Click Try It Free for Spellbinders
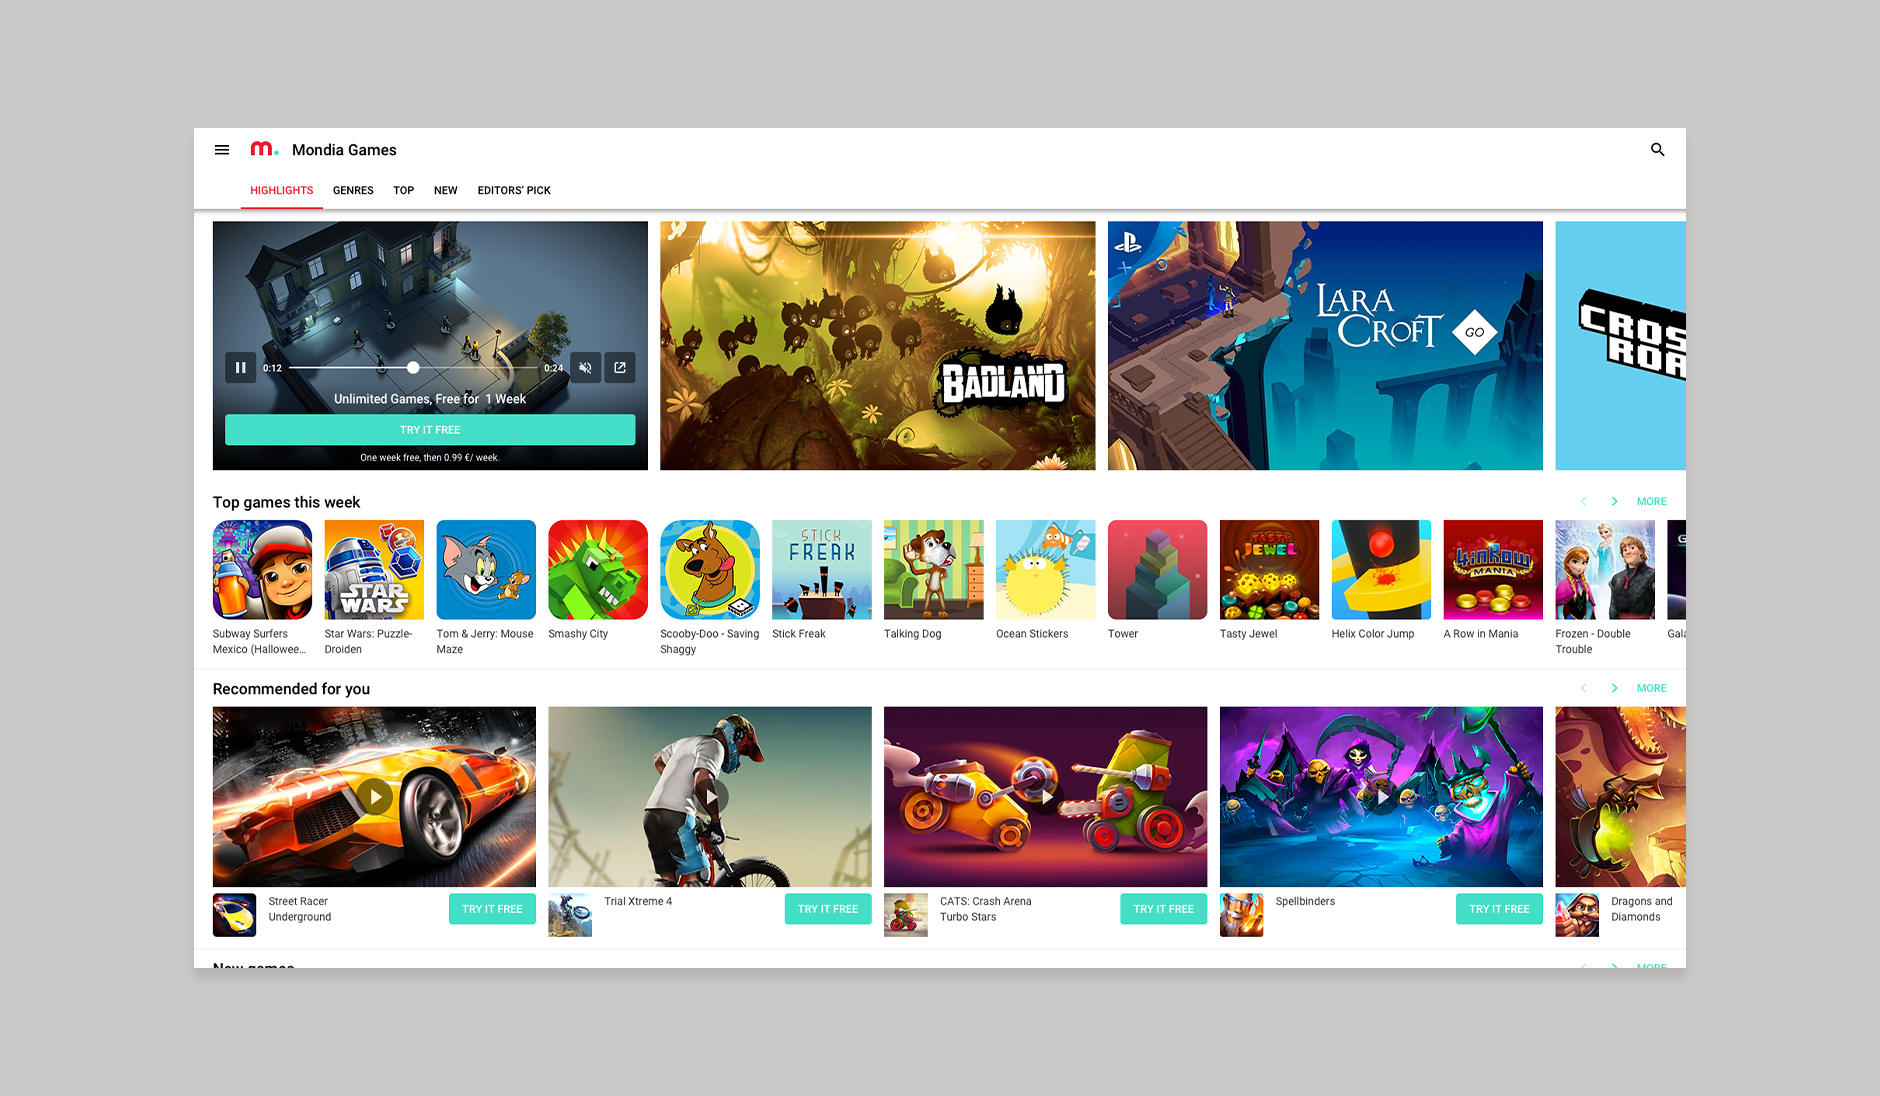This screenshot has width=1880, height=1096. tap(1499, 909)
